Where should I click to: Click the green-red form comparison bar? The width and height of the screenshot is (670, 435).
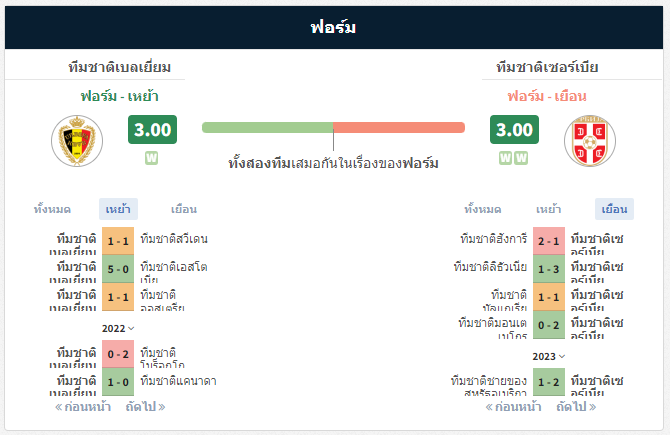point(333,127)
